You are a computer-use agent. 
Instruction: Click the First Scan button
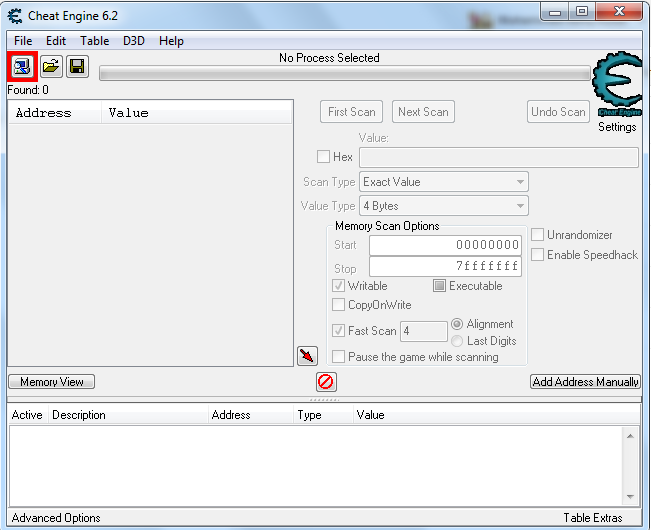(351, 112)
